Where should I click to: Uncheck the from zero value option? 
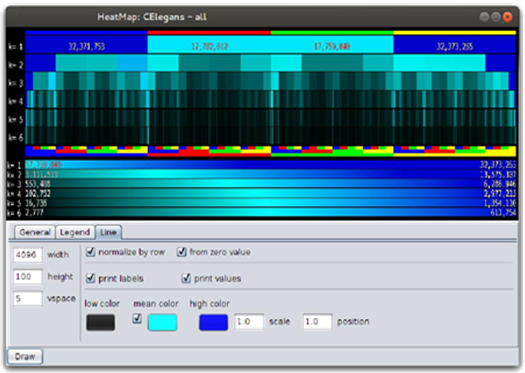pos(181,252)
